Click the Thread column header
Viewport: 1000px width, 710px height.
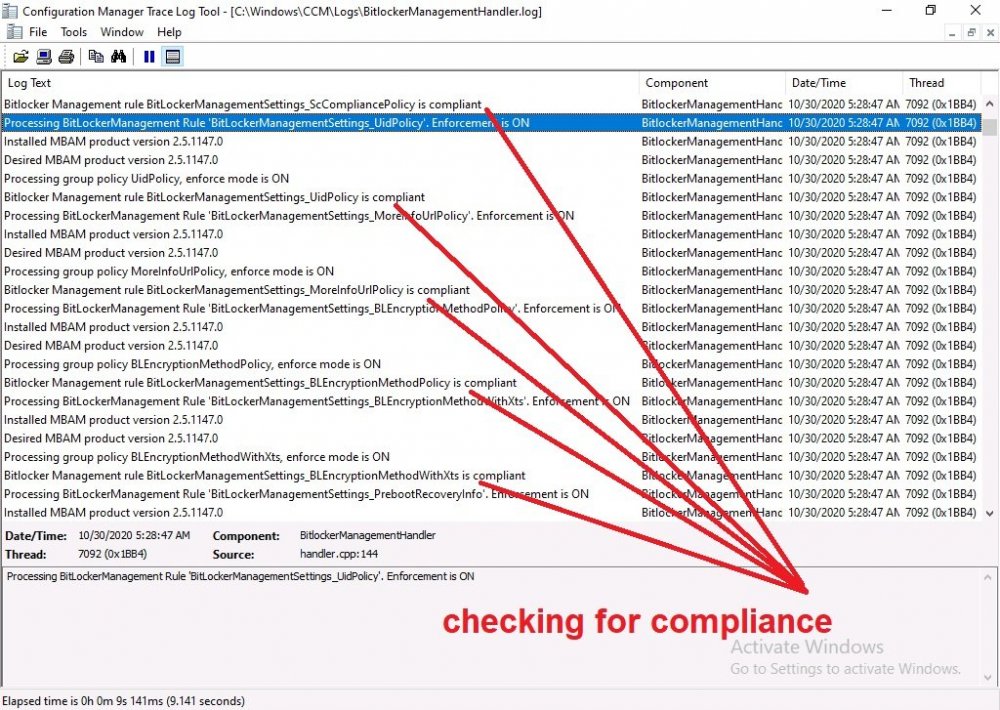[x=942, y=83]
